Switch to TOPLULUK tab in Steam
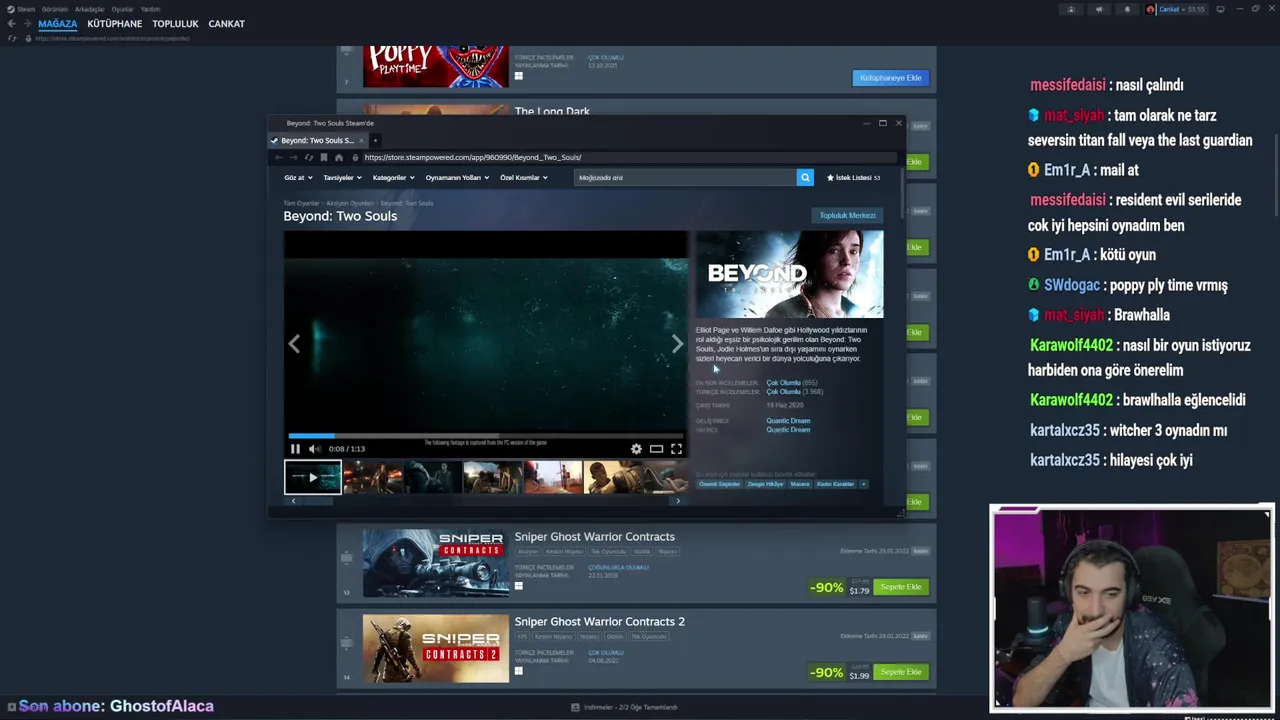1280x720 pixels. (x=175, y=23)
